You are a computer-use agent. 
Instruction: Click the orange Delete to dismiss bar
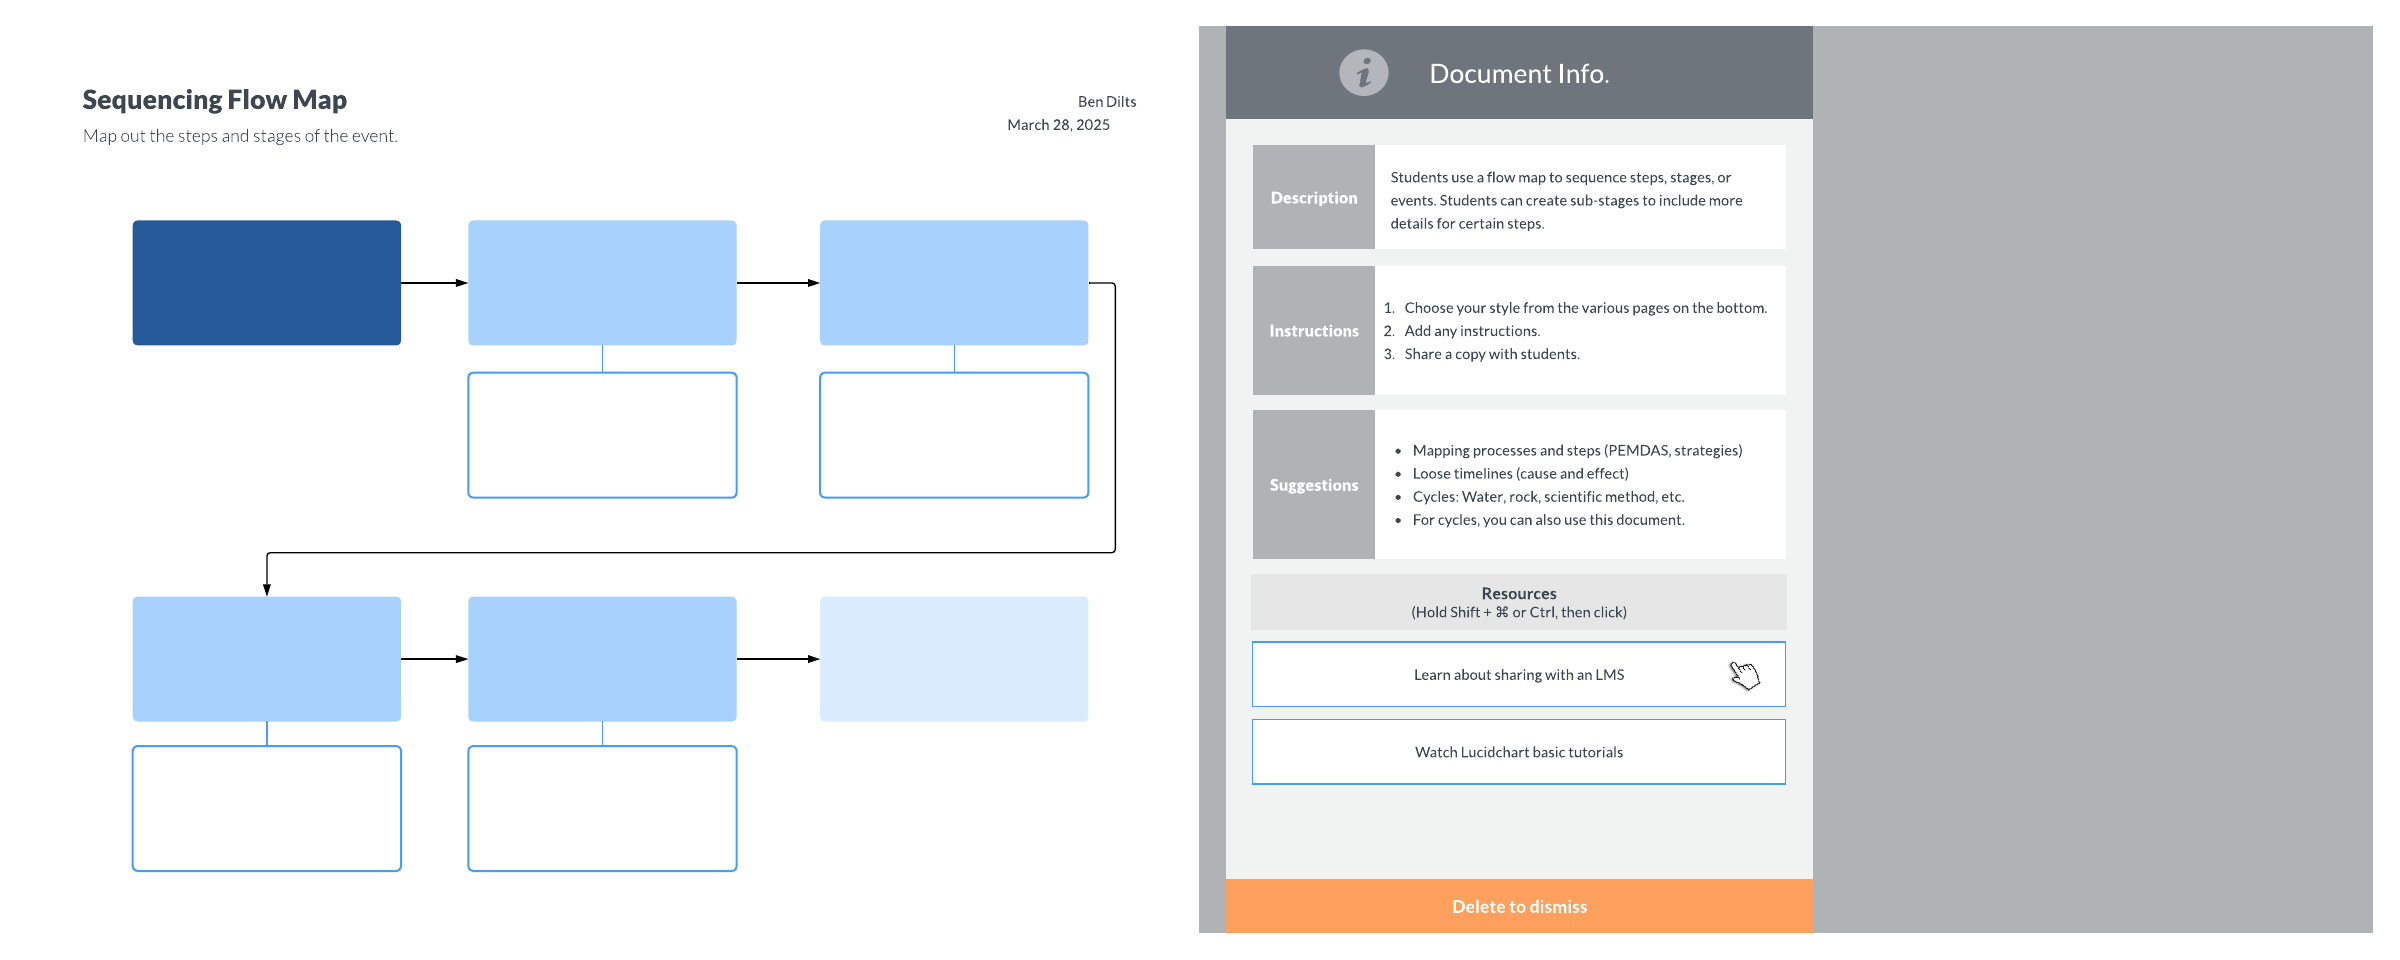tap(1518, 906)
